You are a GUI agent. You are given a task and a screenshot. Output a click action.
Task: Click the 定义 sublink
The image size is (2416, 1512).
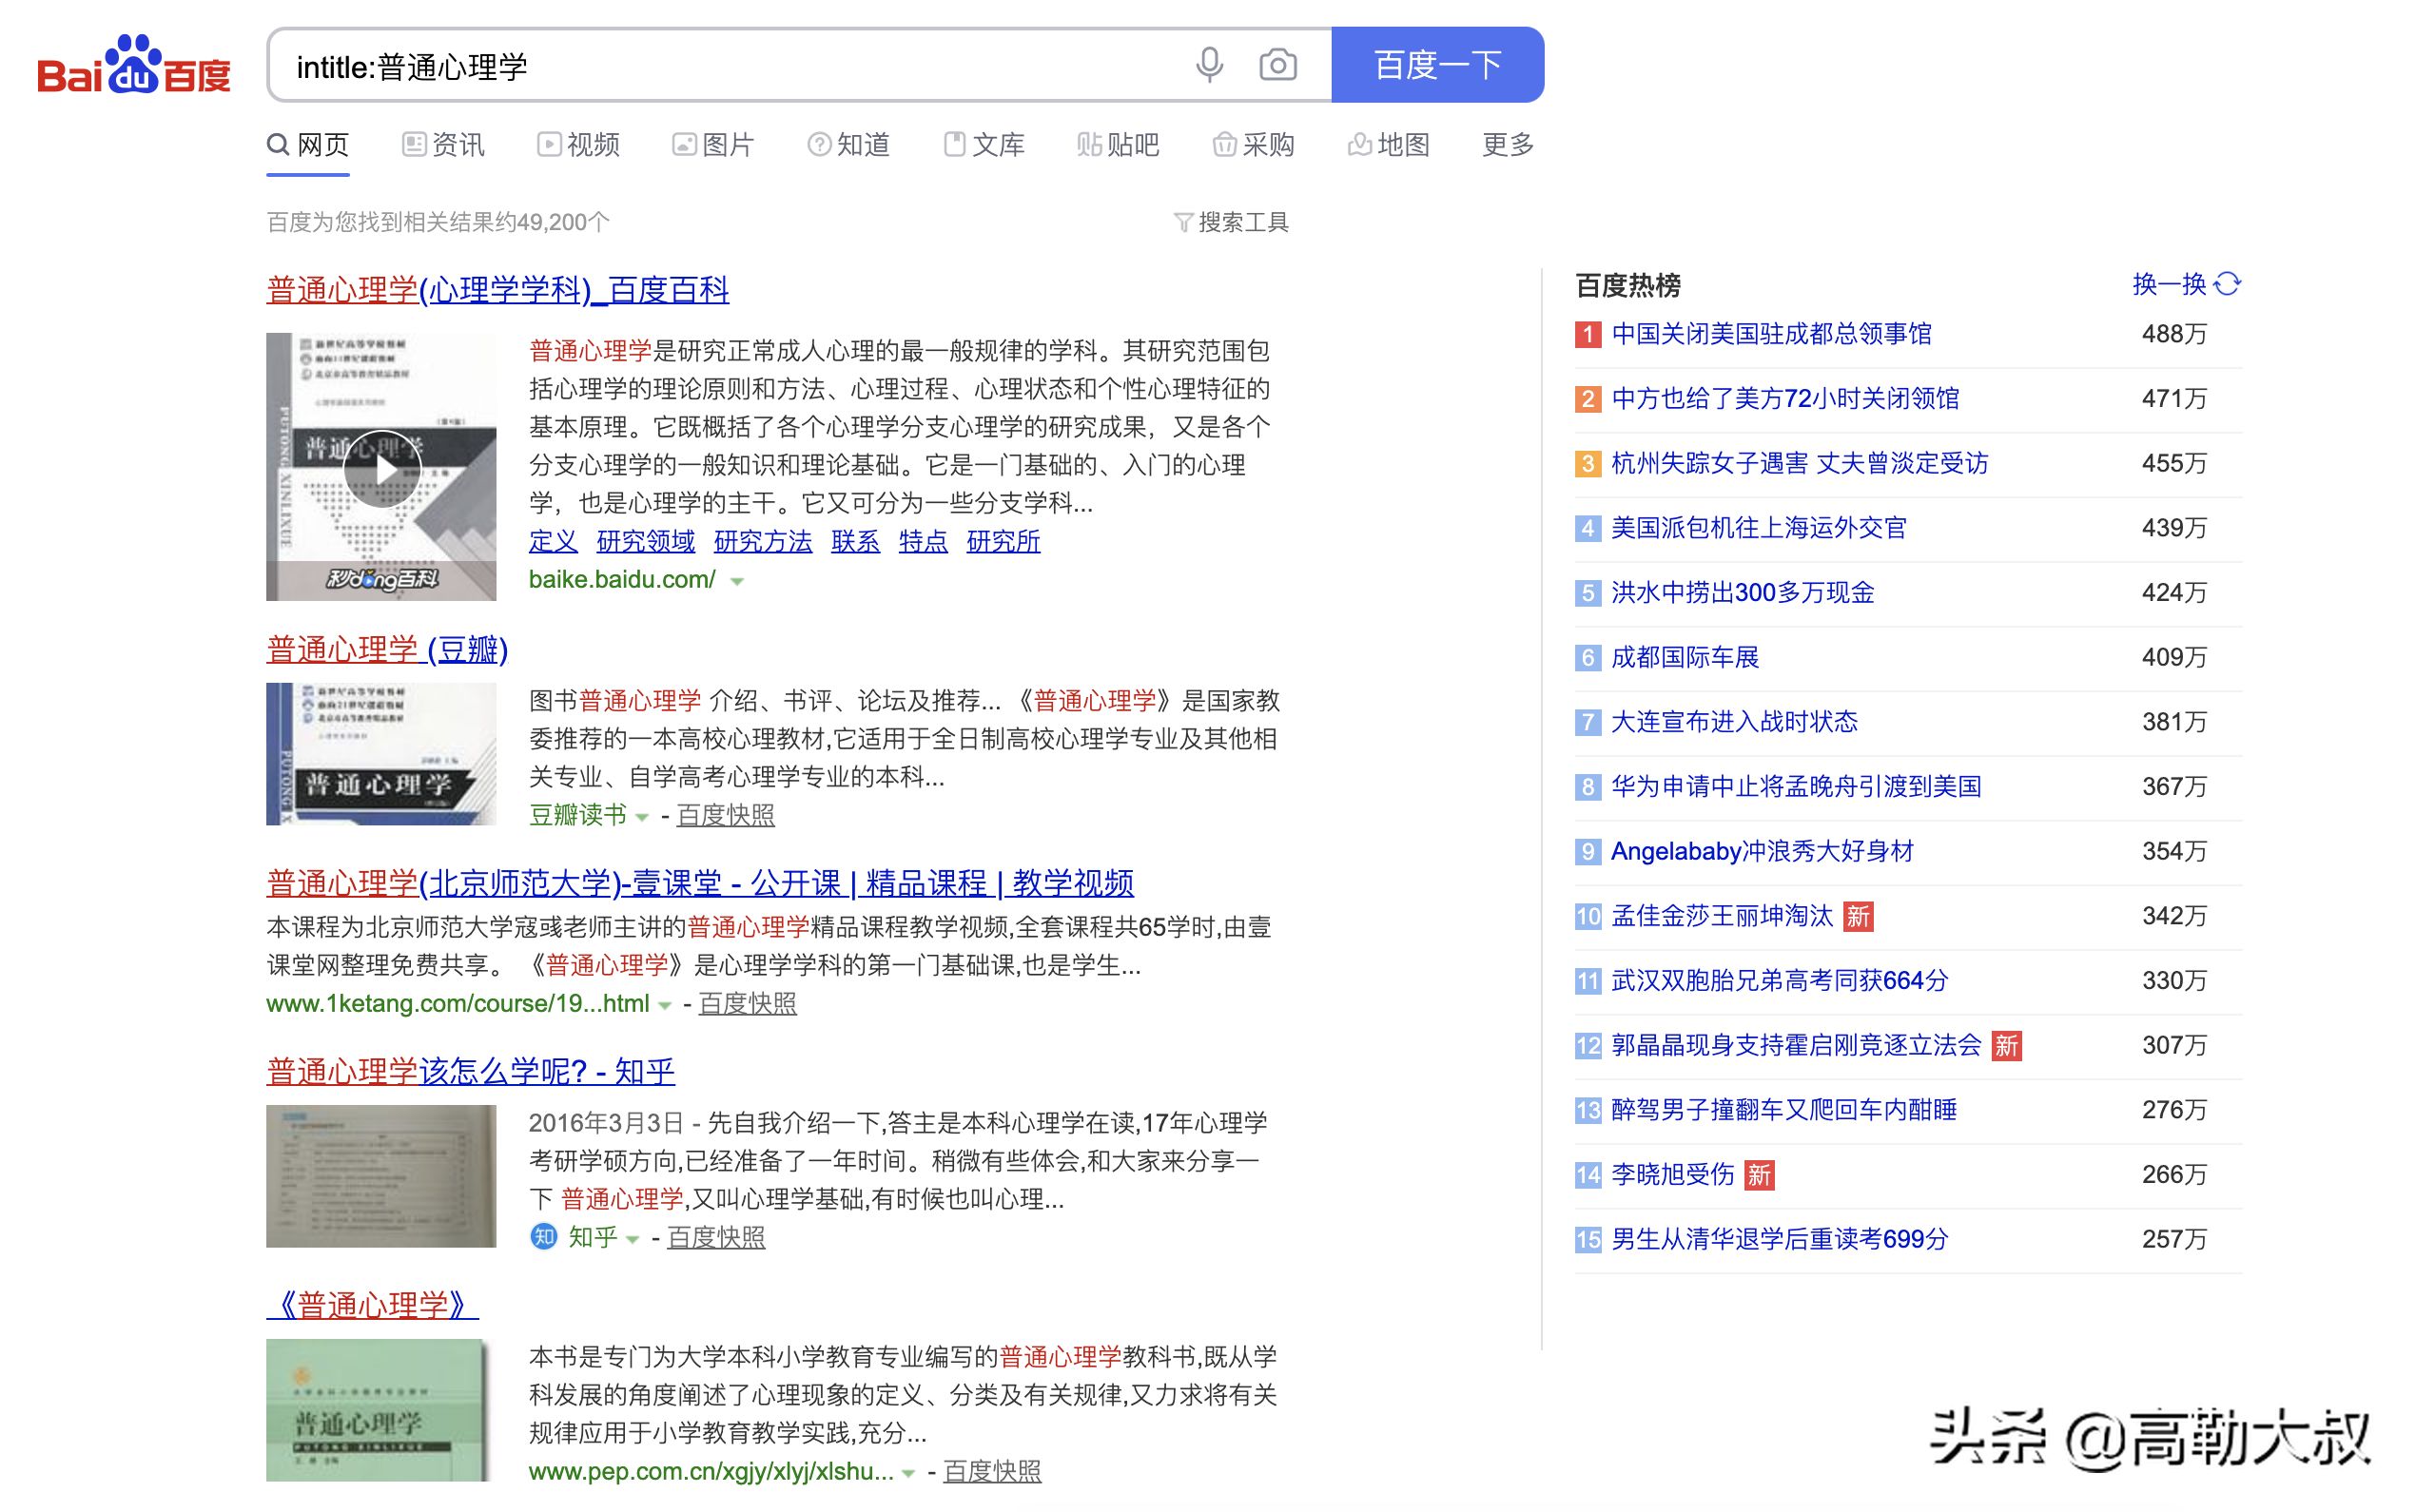click(553, 542)
